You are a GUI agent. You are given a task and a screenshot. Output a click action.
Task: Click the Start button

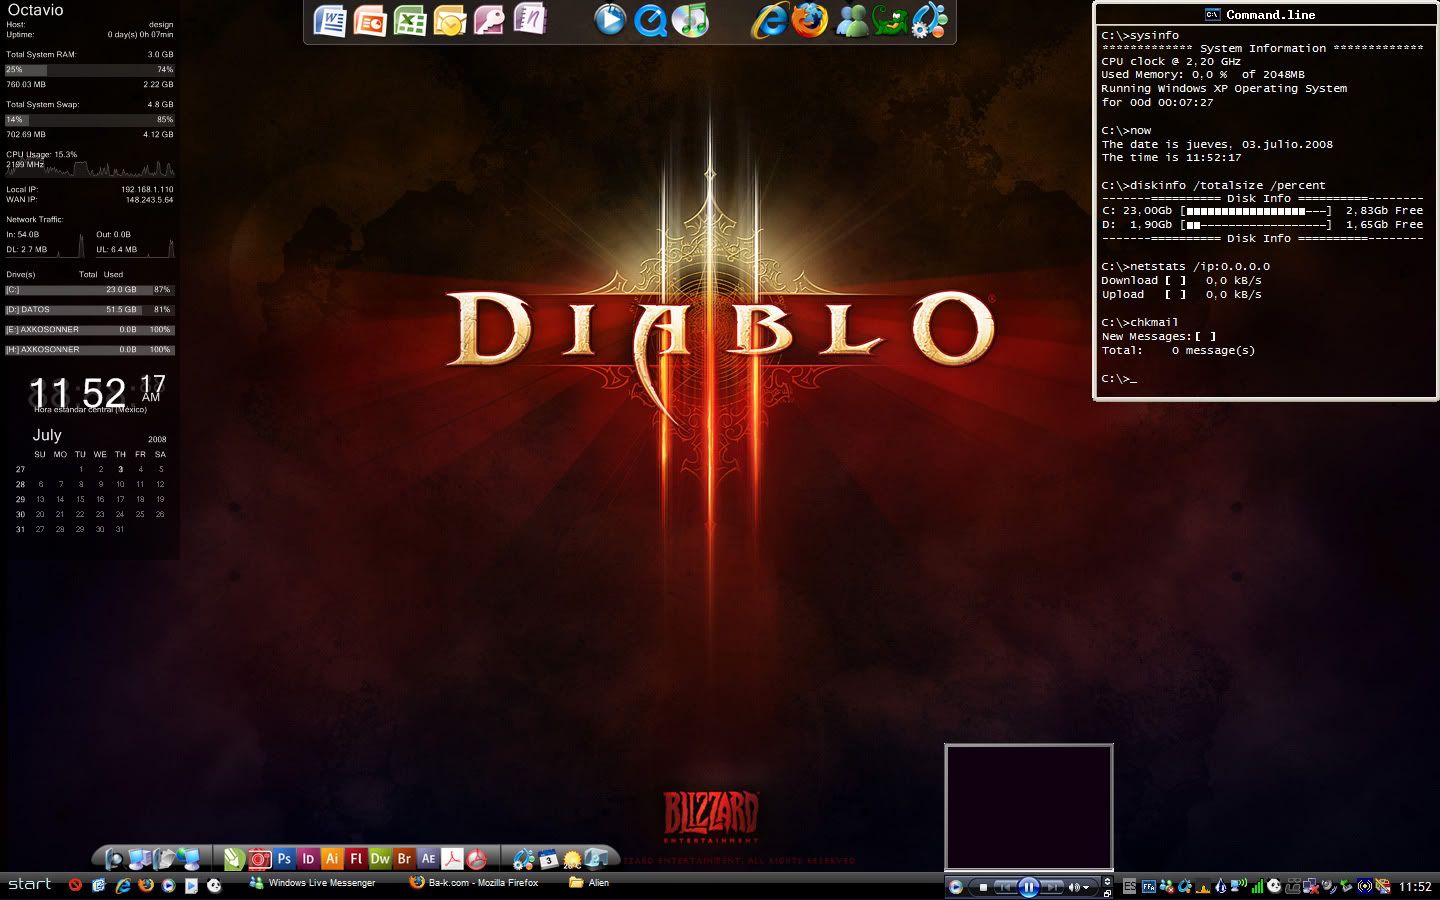click(x=29, y=884)
